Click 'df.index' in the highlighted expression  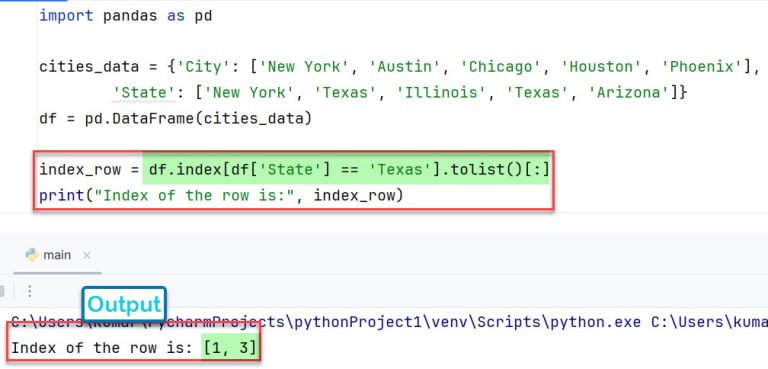pyautogui.click(x=185, y=170)
